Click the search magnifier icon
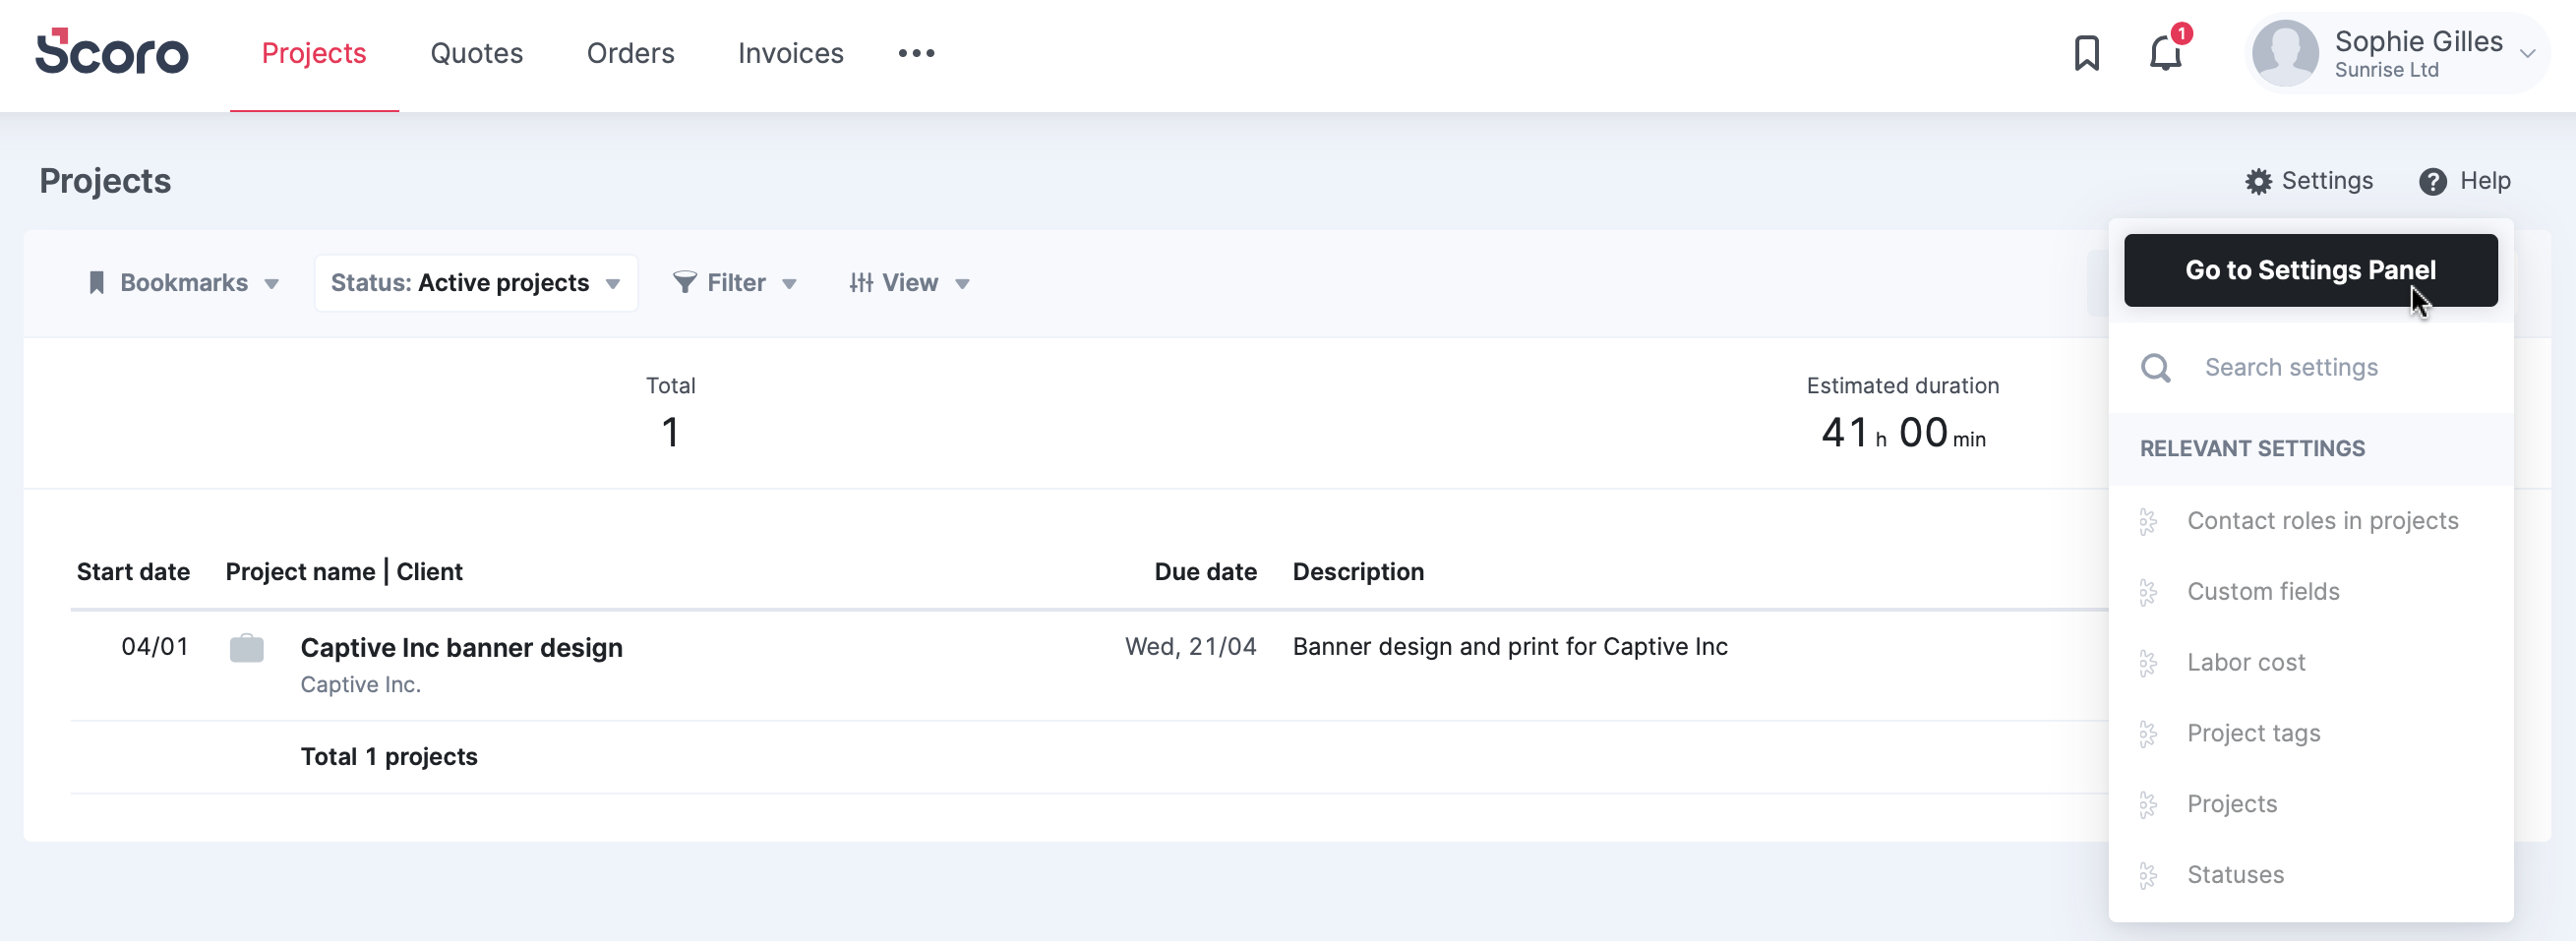This screenshot has height=941, width=2576. [x=2155, y=368]
